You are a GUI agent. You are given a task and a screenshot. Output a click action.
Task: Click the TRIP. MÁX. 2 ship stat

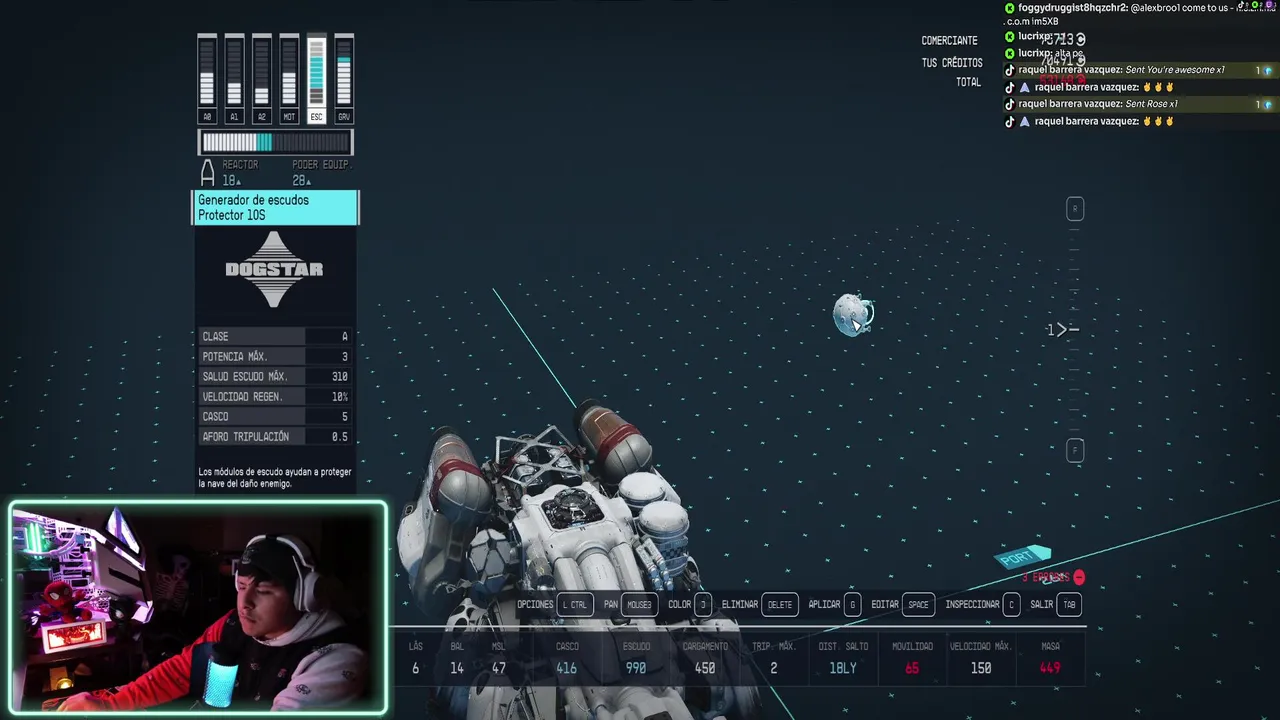coord(773,658)
